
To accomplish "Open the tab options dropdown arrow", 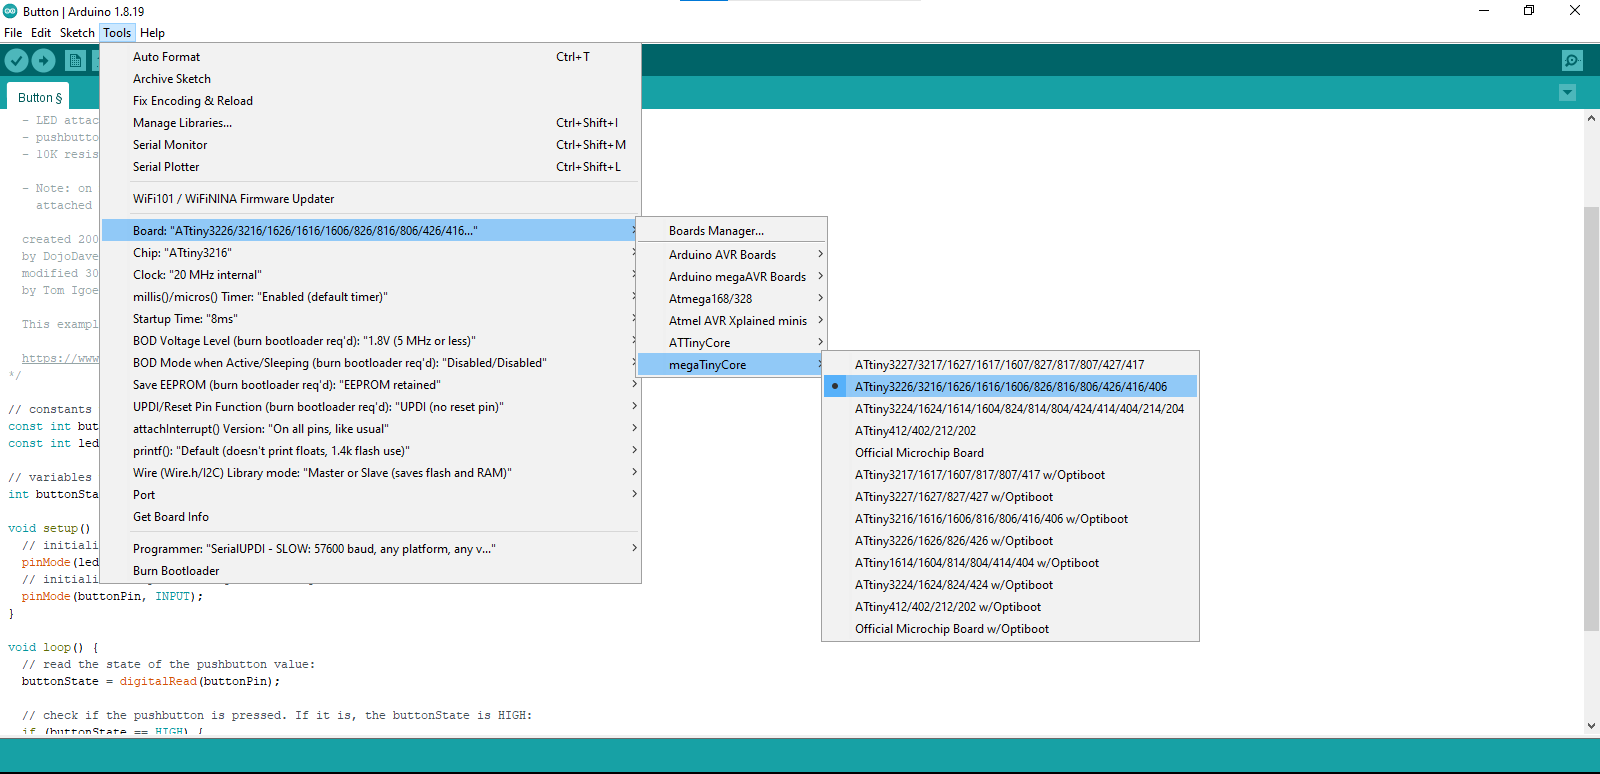I will (x=1568, y=93).
